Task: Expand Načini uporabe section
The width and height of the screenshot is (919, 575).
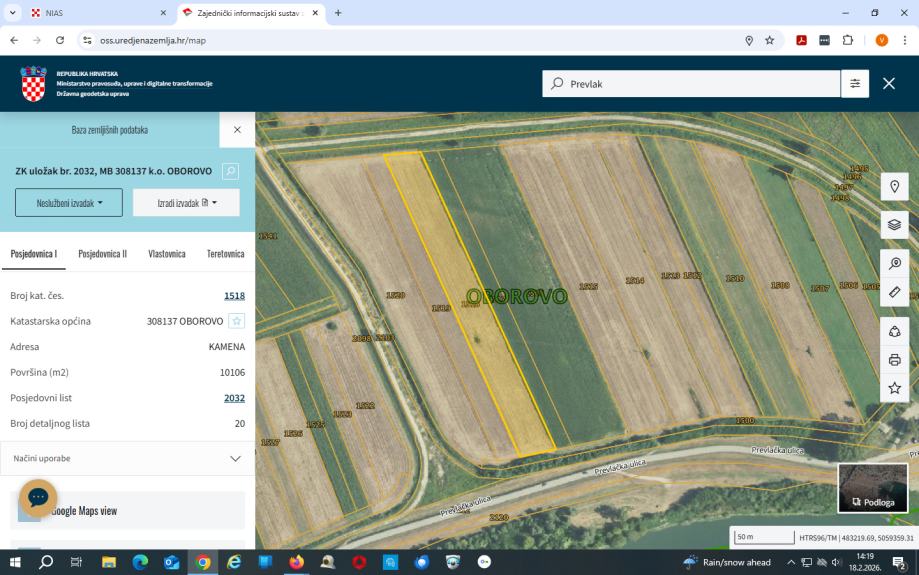Action: coord(127,458)
